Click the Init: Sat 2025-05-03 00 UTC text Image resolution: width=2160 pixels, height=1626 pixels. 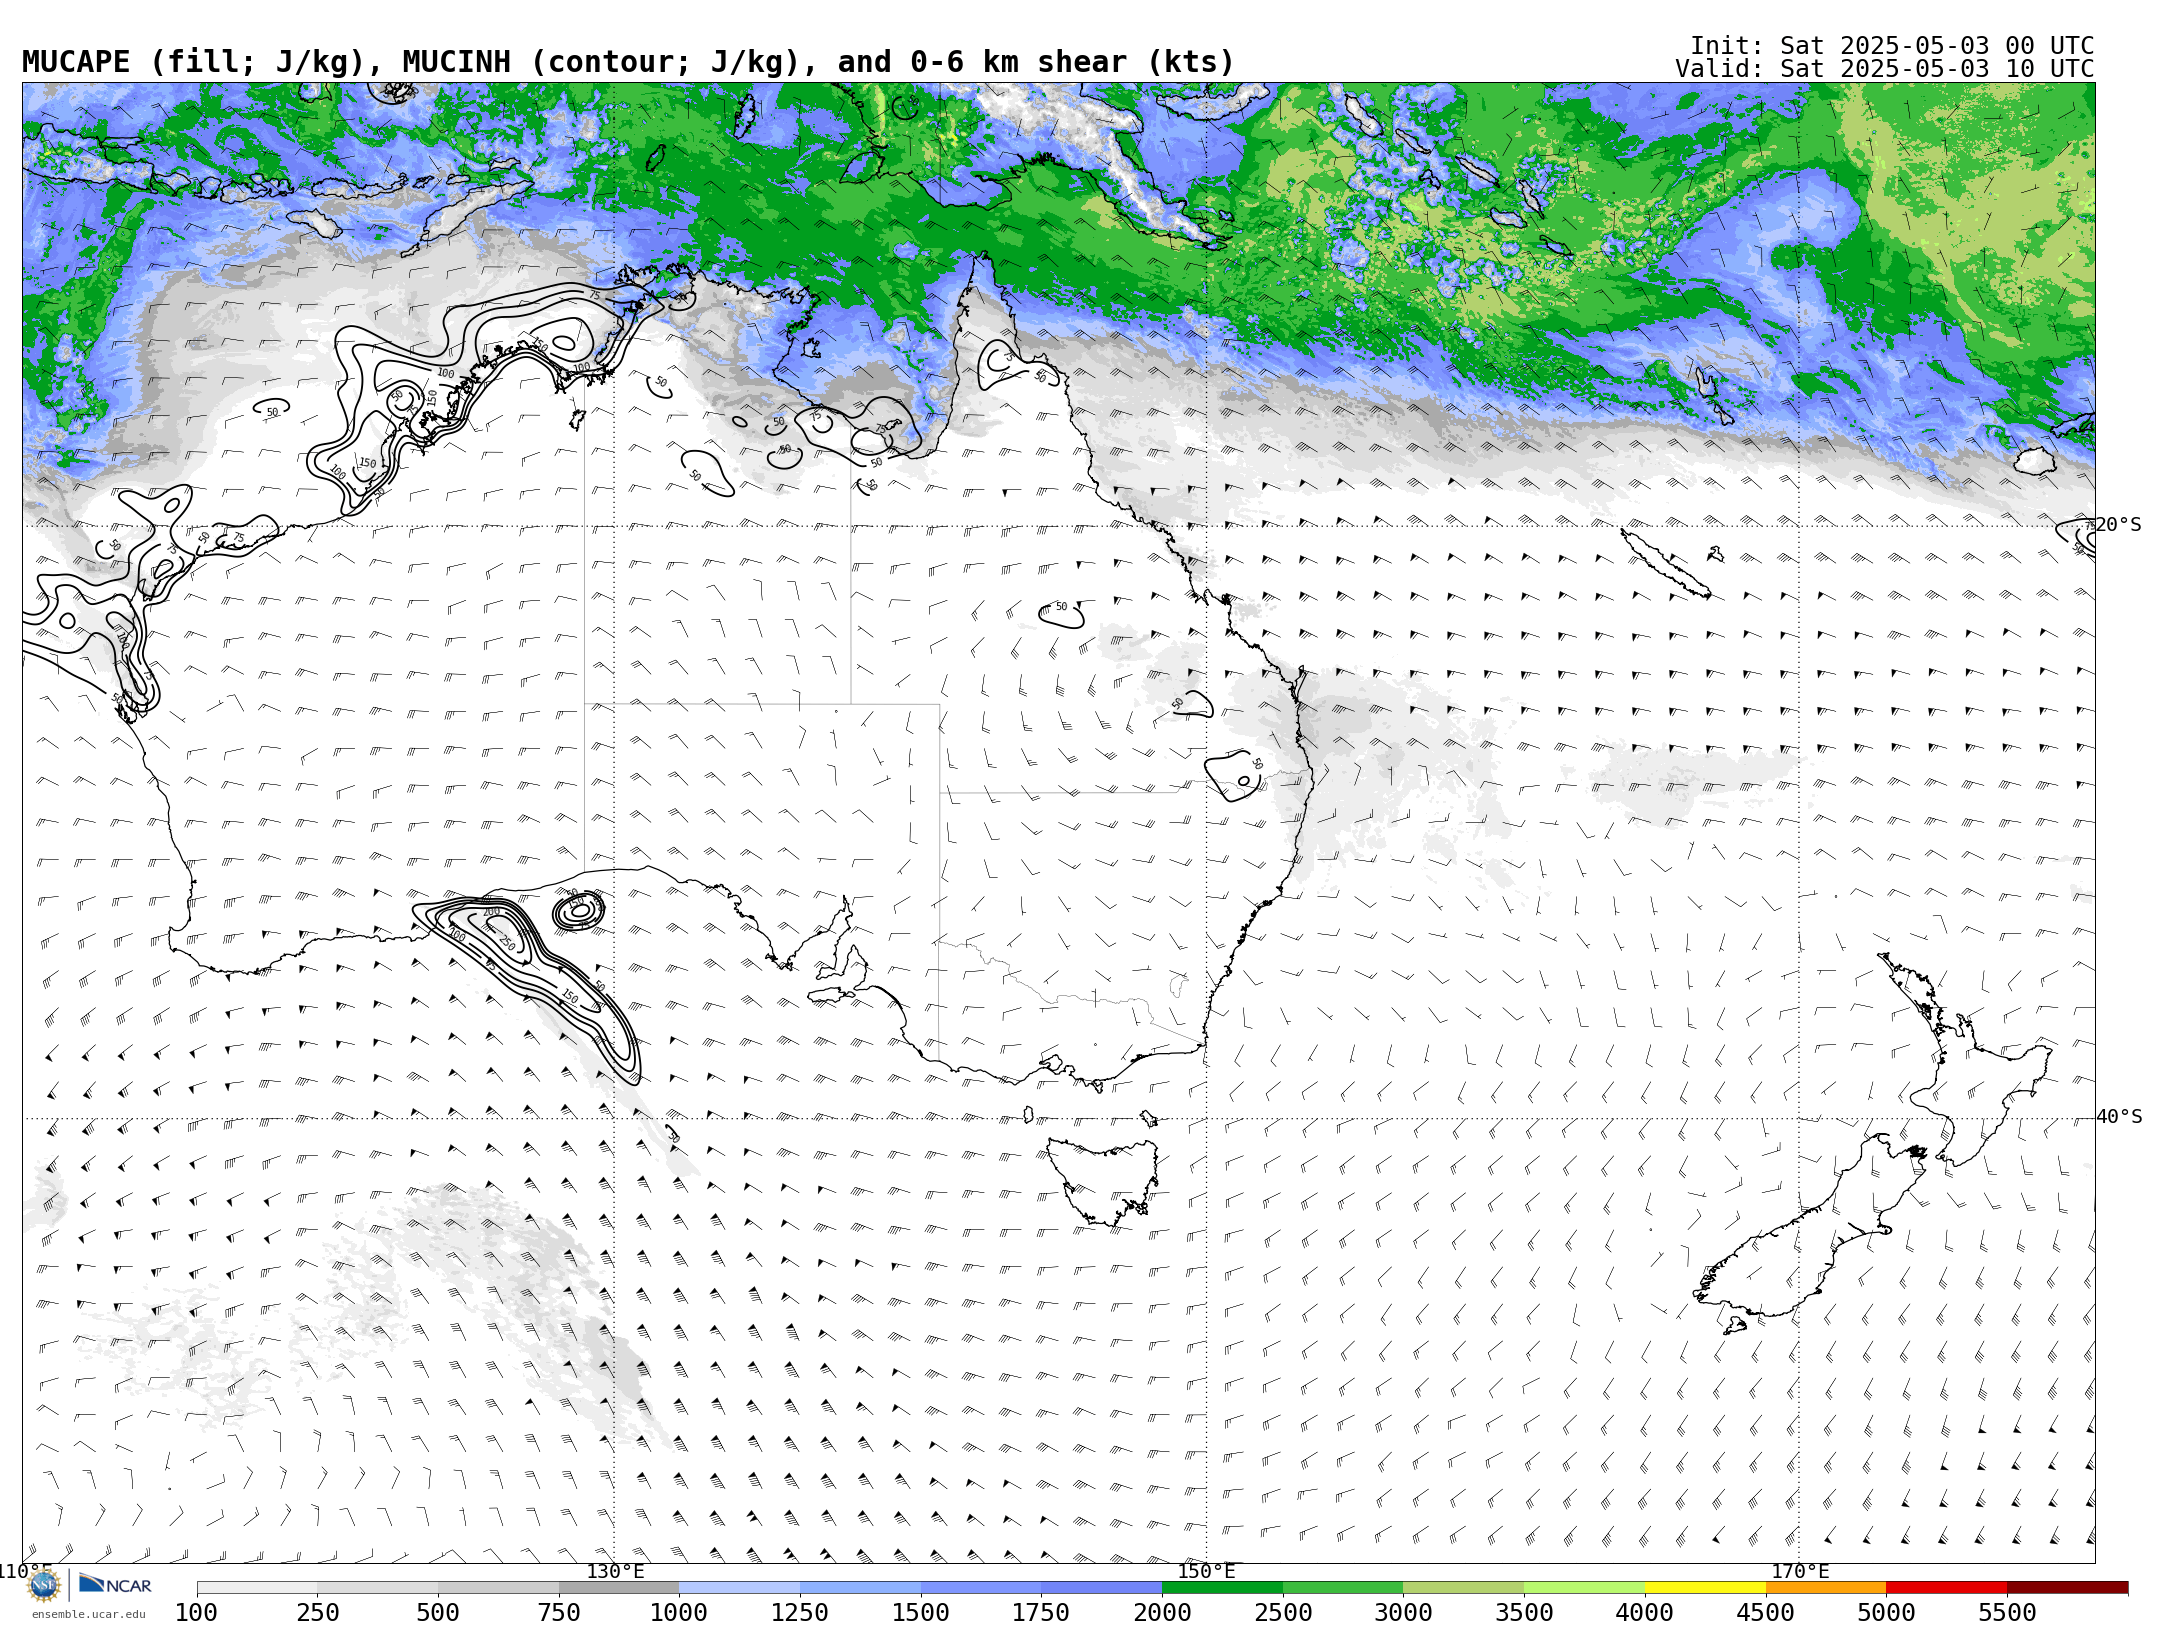[x=1892, y=46]
